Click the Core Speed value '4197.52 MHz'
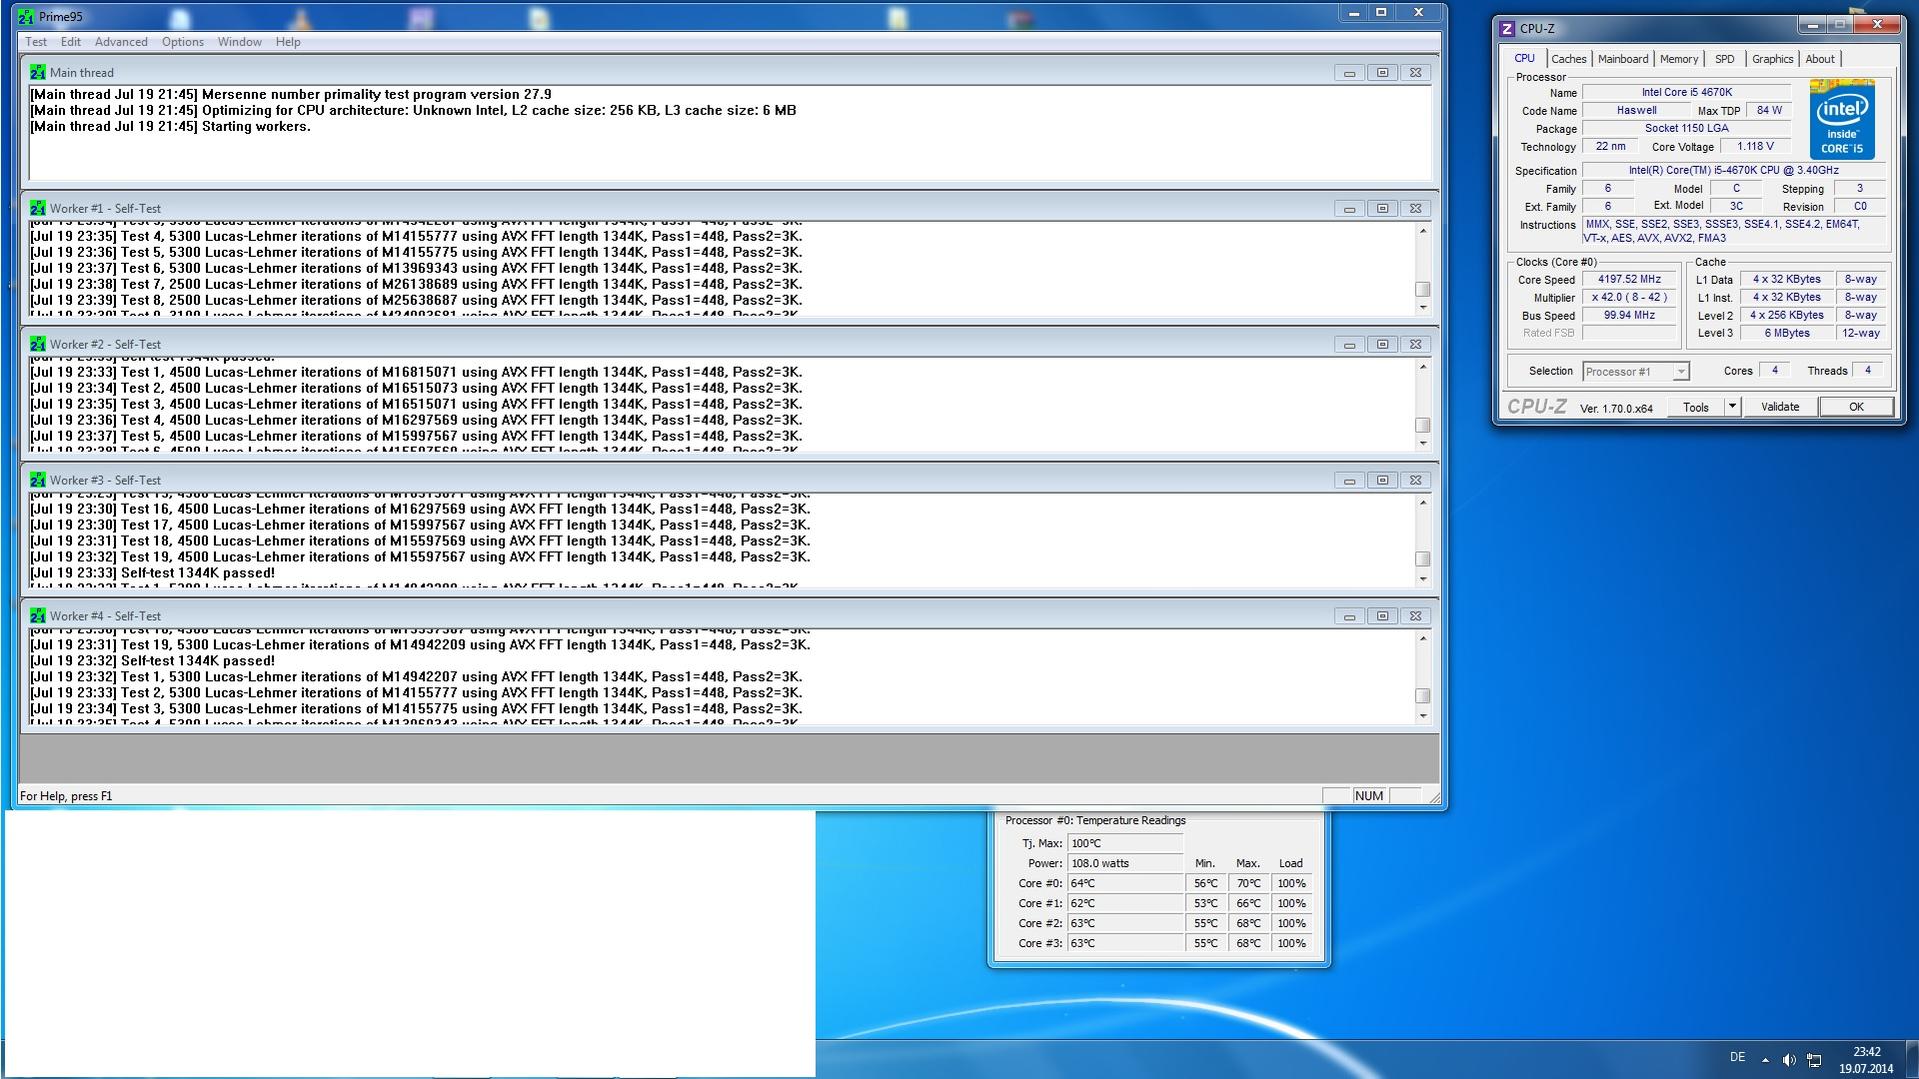The image size is (1919, 1079). point(1629,280)
